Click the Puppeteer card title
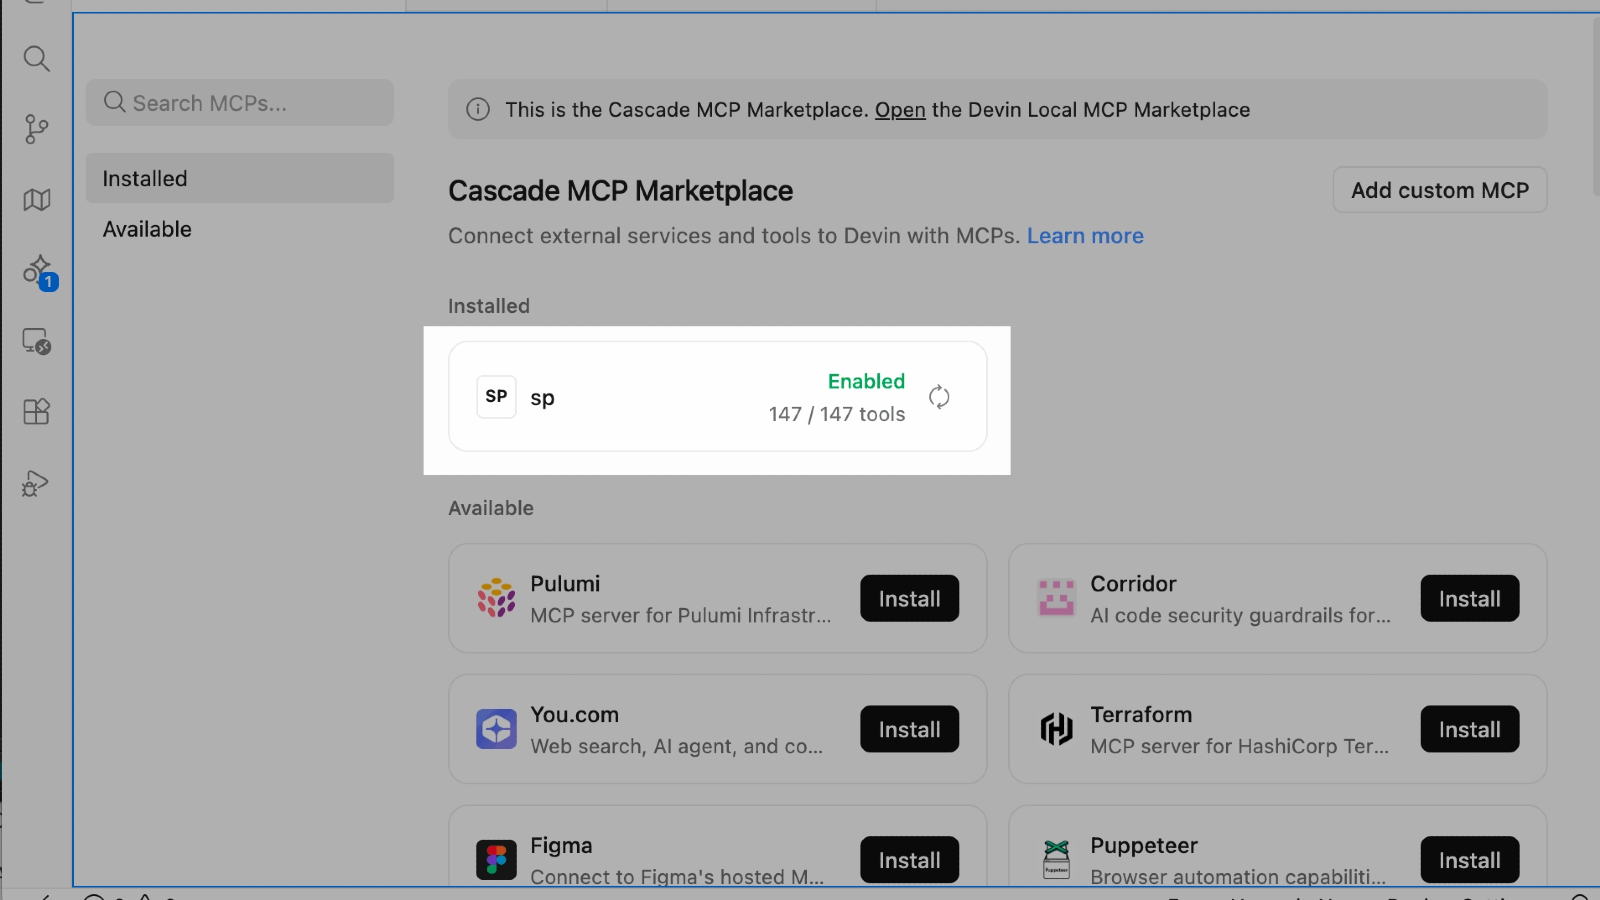1600x900 pixels. pyautogui.click(x=1144, y=846)
